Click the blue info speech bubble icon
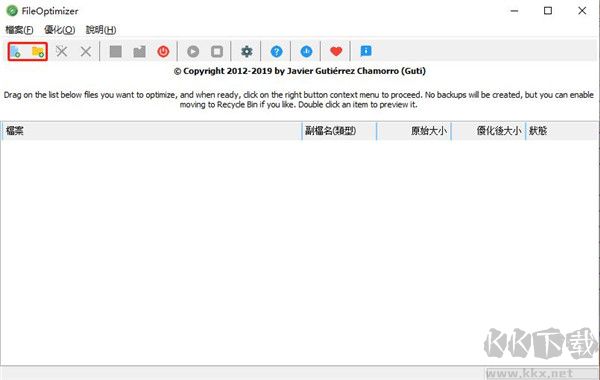600x380 pixels. pos(366,51)
